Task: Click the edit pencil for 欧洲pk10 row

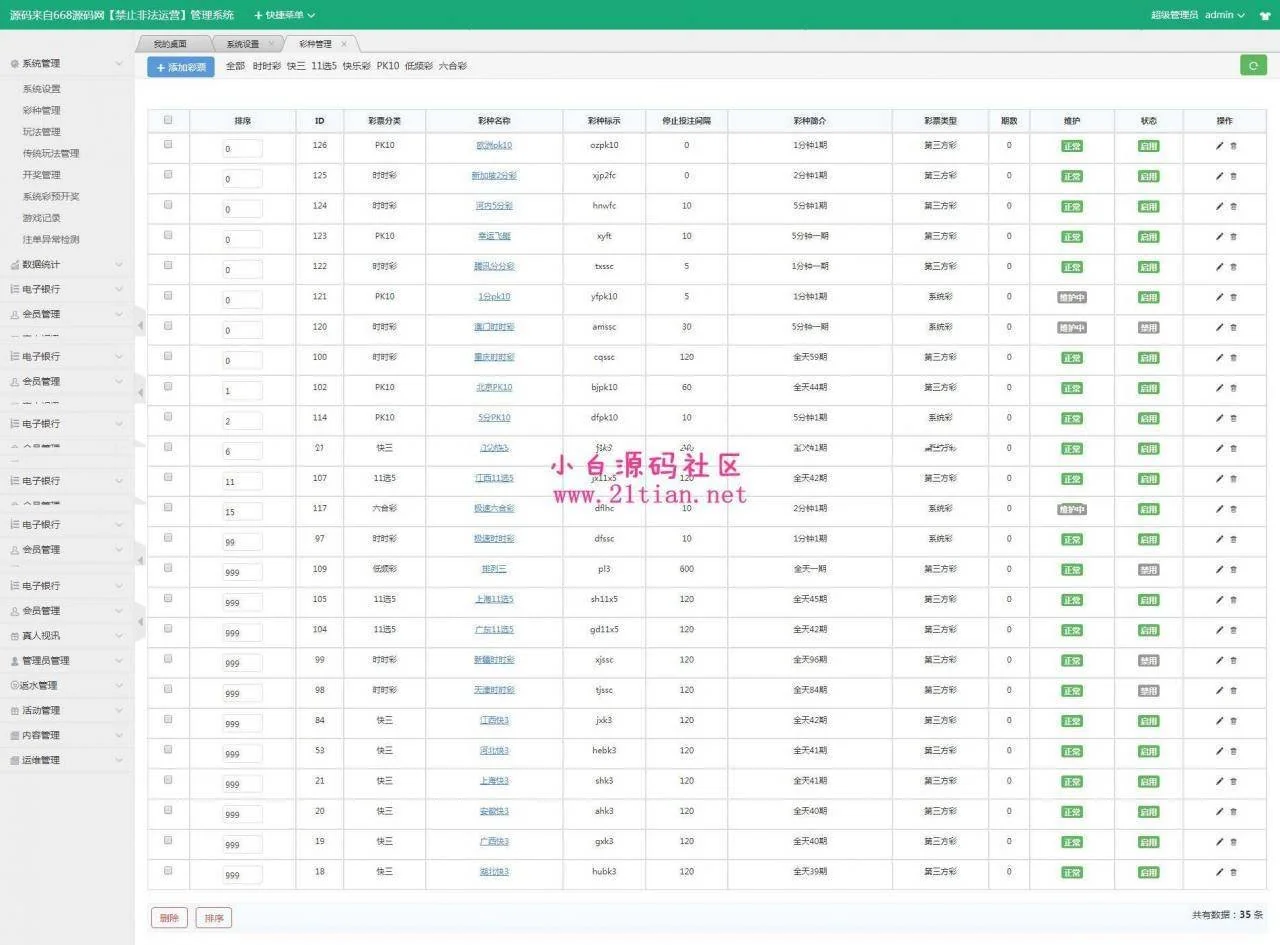Action: (1219, 146)
